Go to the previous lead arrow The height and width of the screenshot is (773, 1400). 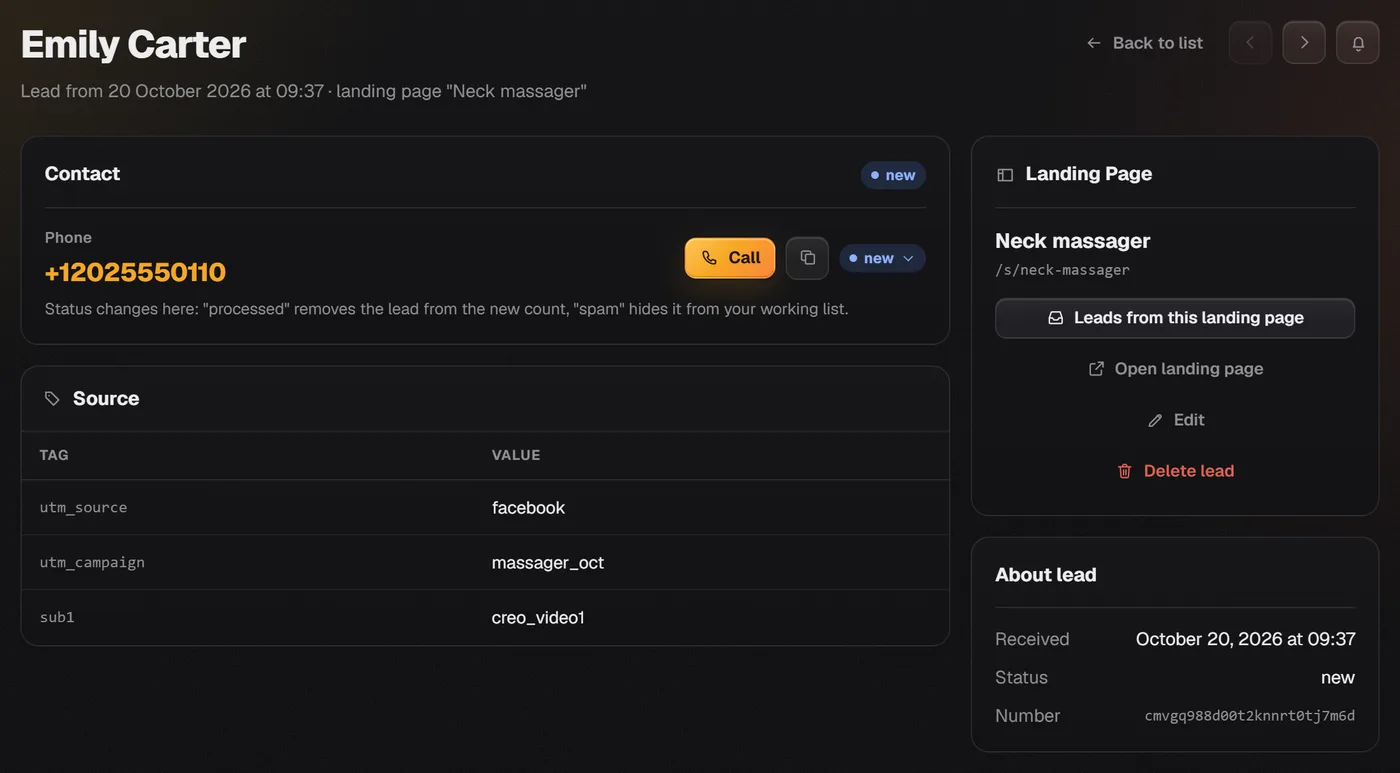(1250, 43)
